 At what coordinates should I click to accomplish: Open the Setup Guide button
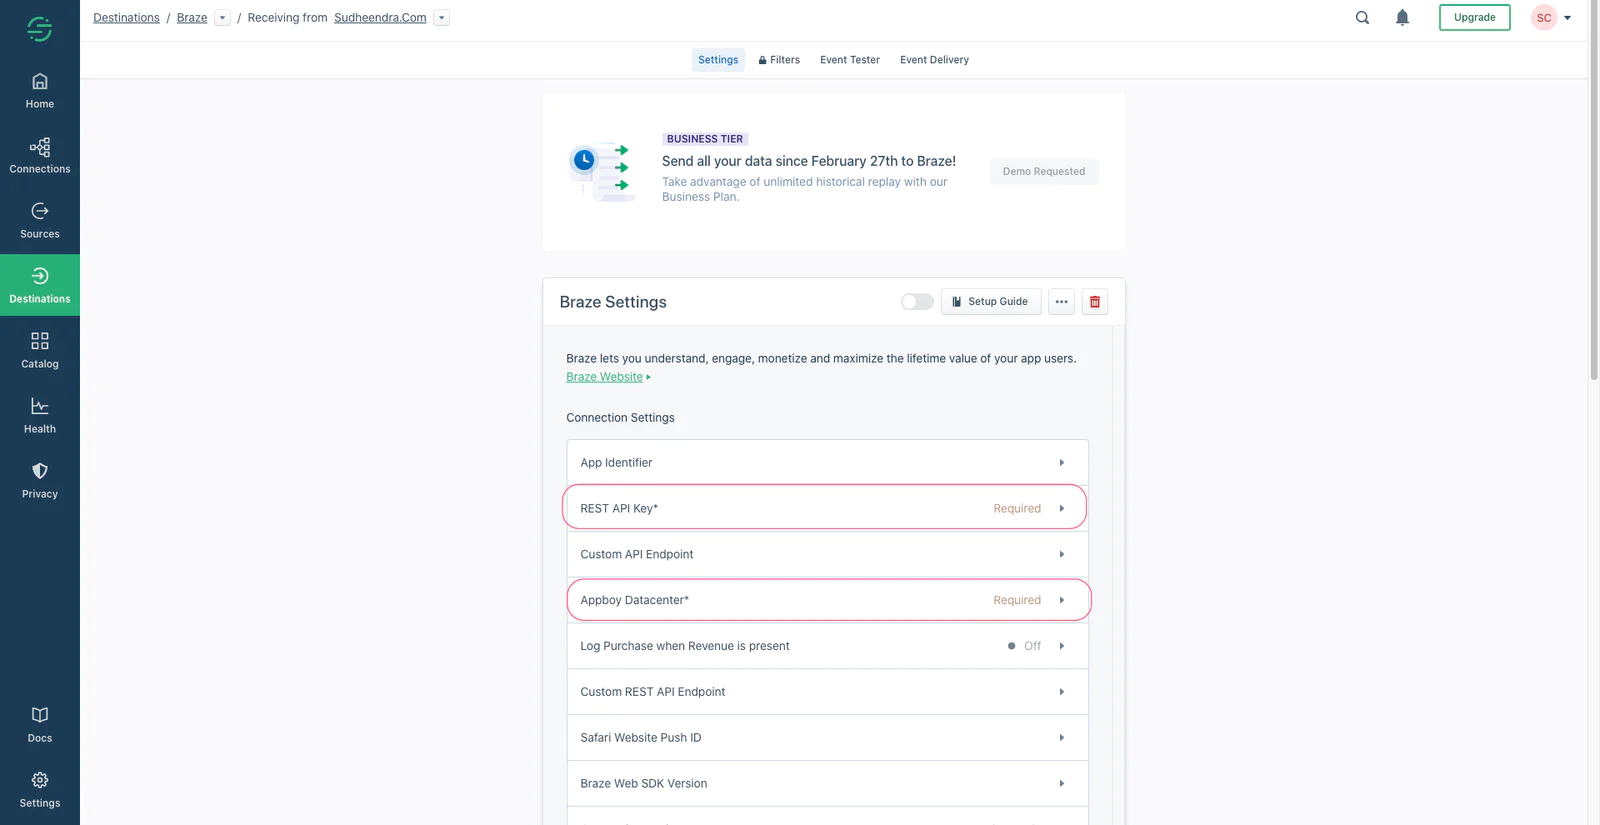click(990, 302)
